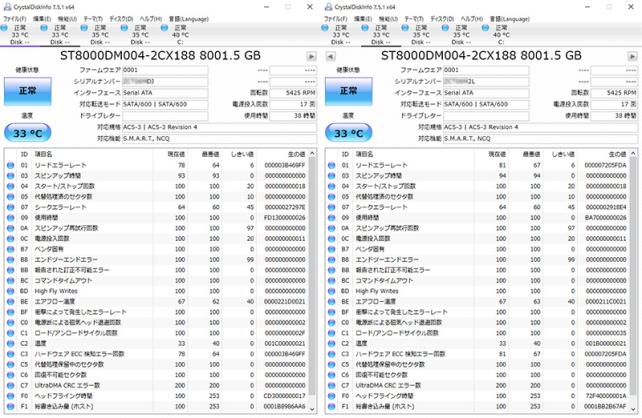
Task: Click status circle for row 0A スピンアップ再試行回数, right window
Action: (332, 228)
